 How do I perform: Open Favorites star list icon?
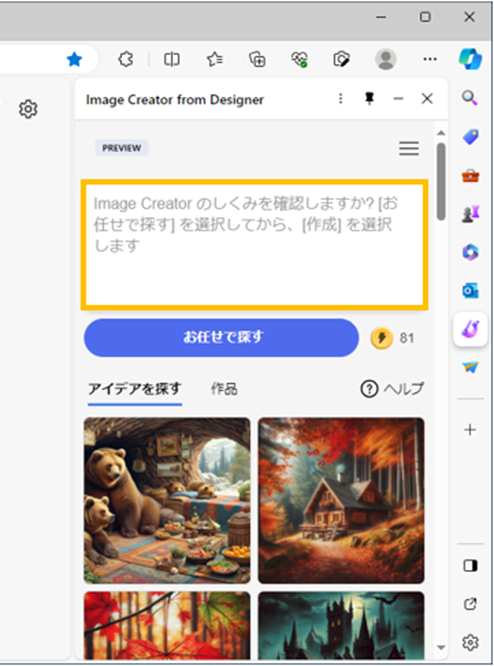[215, 59]
